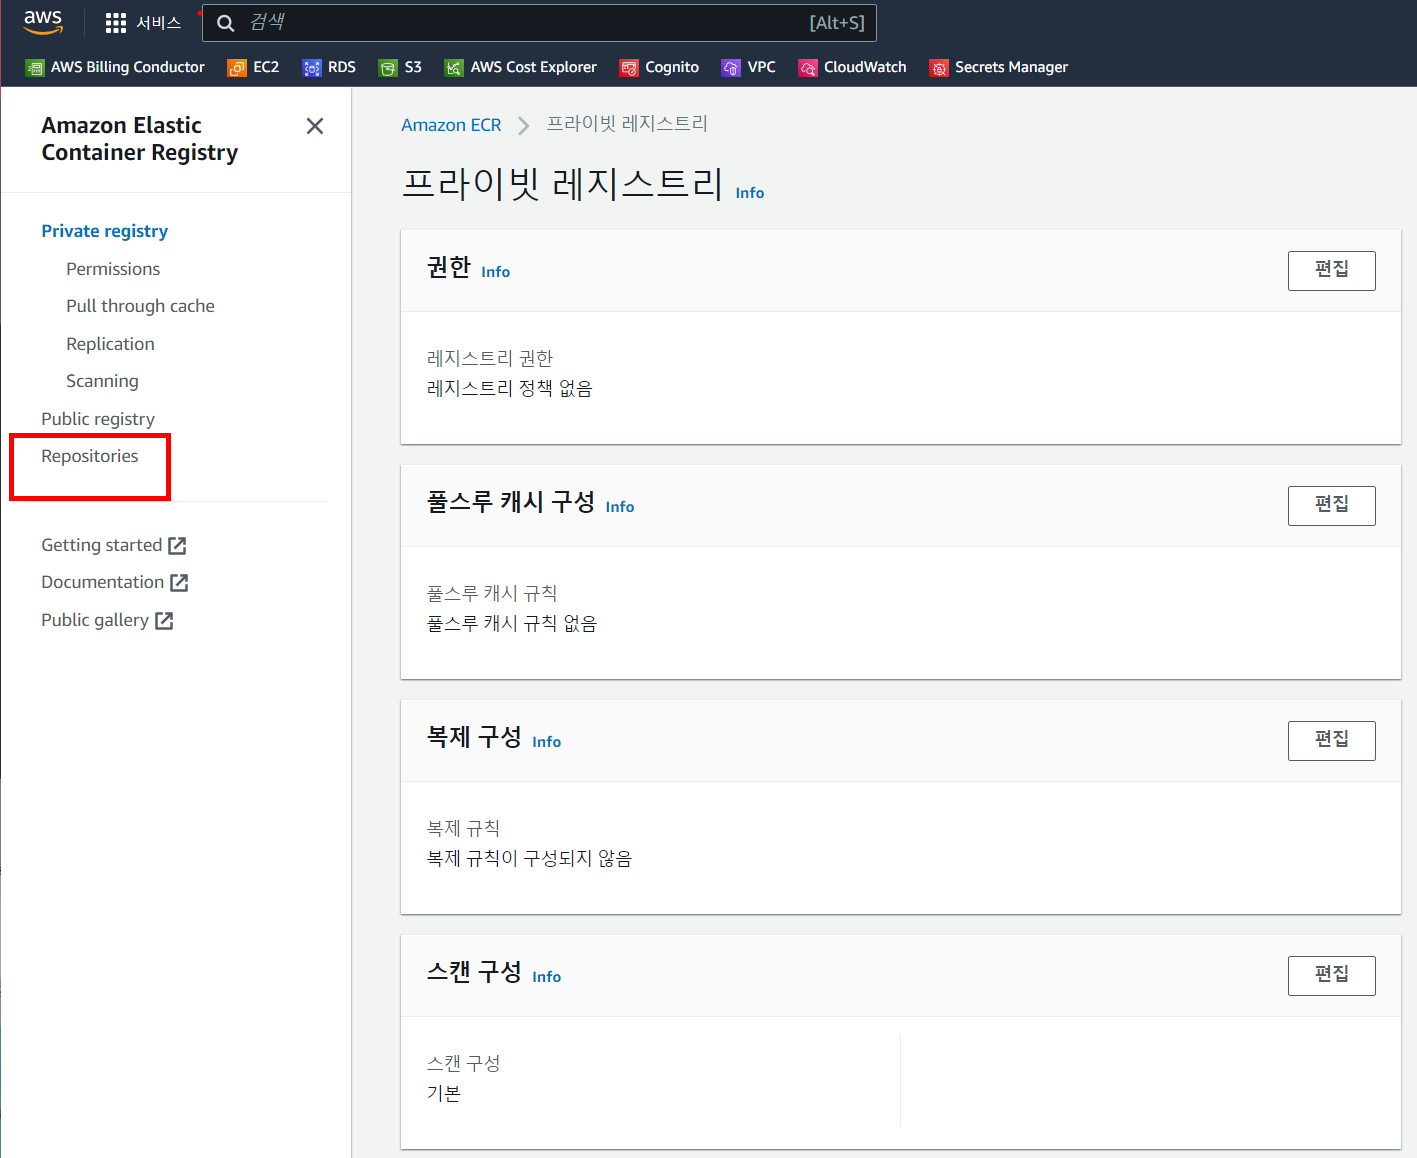
Task: Open Scanning in the sidebar
Action: point(102,381)
